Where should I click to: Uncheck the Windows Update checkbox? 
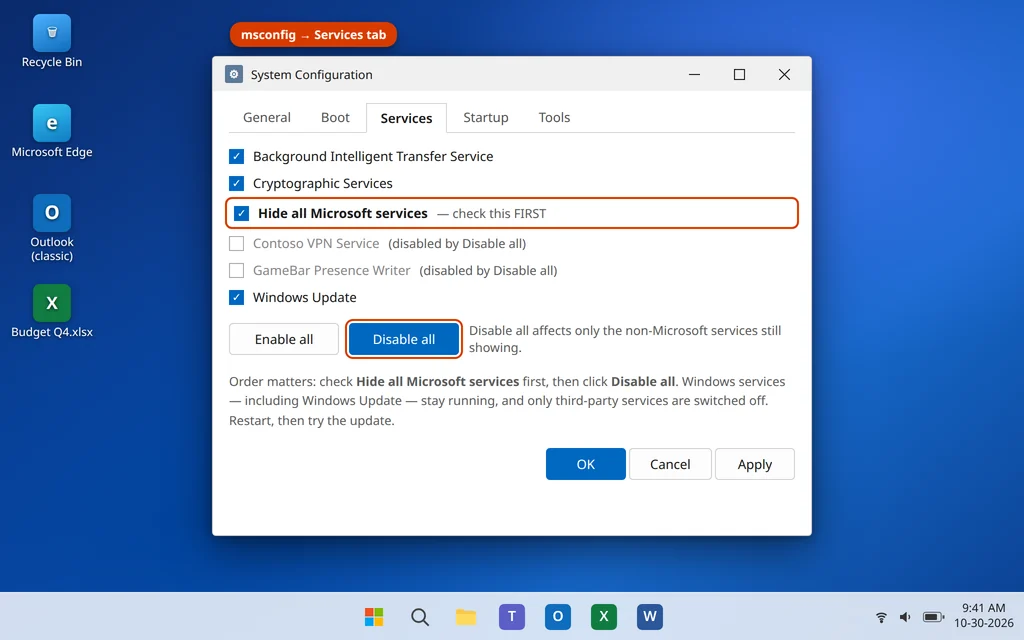pyautogui.click(x=236, y=298)
